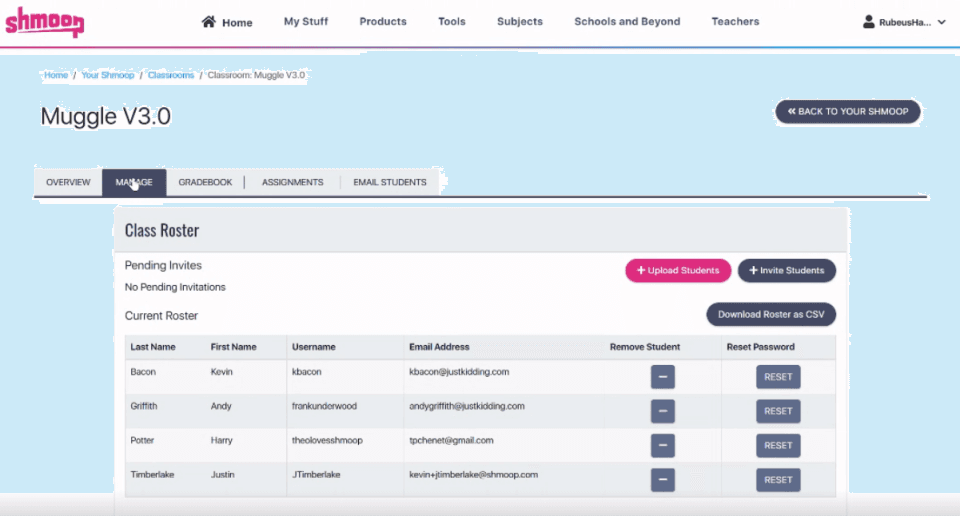Screen dimensions: 960x516
Task: Click the username kbacon
Action: click(x=306, y=372)
